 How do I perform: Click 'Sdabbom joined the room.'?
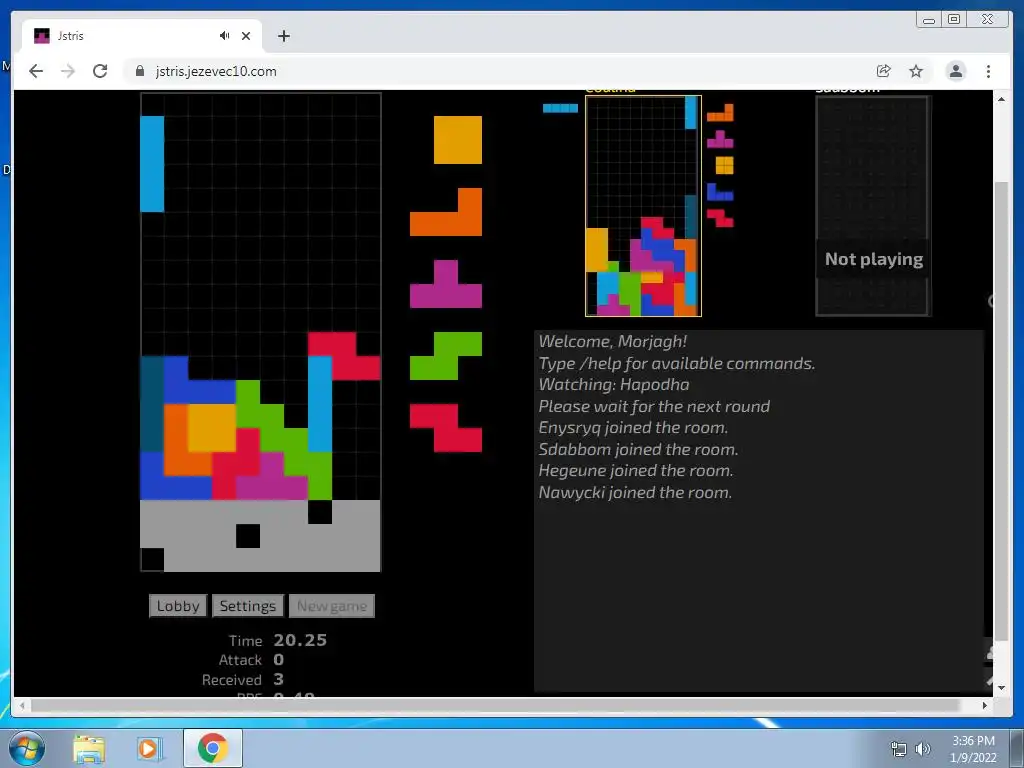click(x=638, y=449)
